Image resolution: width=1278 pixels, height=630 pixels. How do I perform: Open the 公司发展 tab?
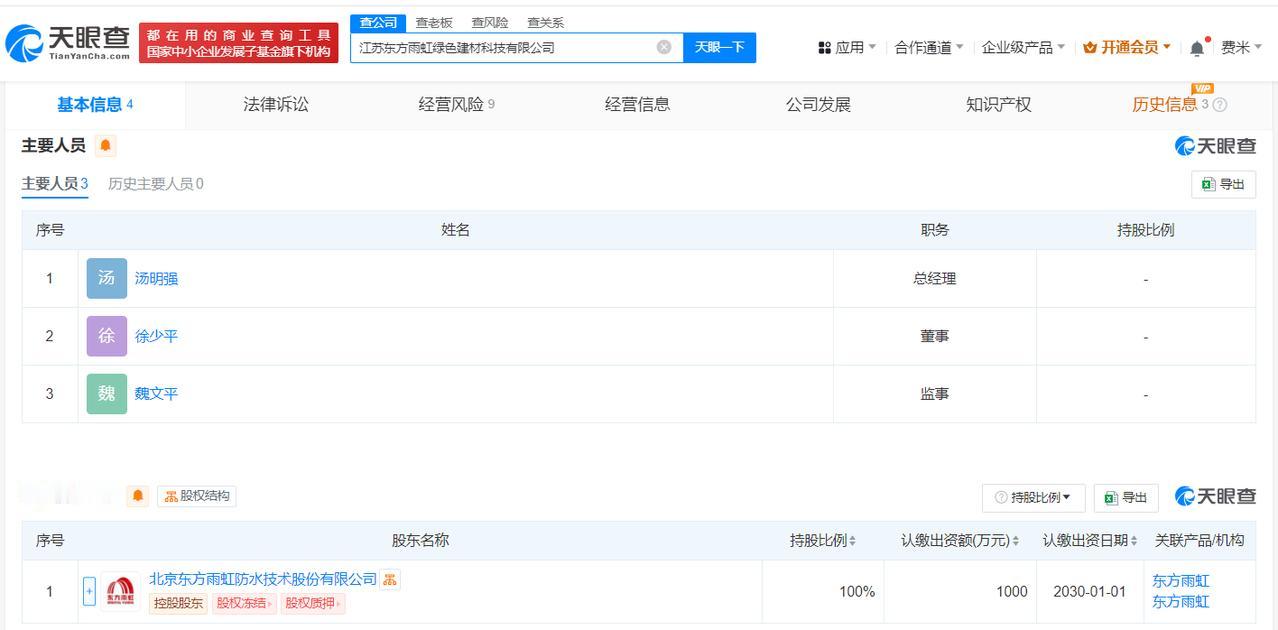[x=818, y=105]
